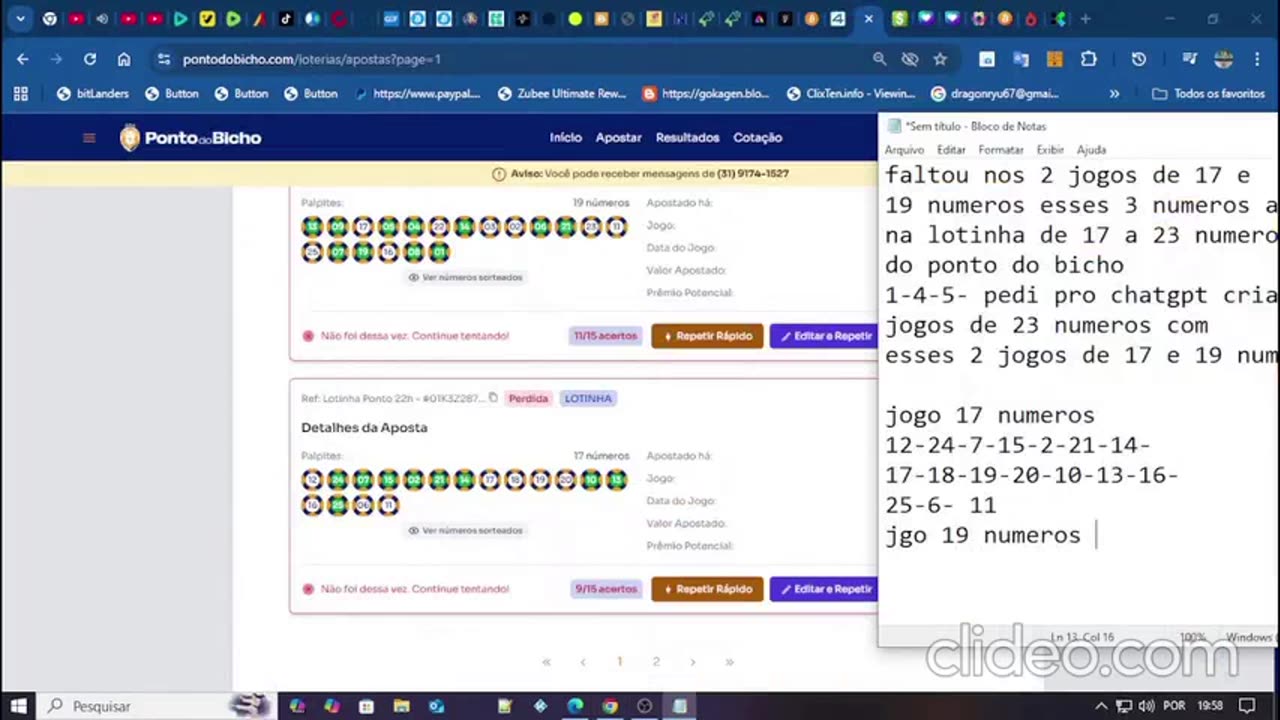Viewport: 1280px width, 720px height.
Task: Click Repetir Rápido on the 9/15 acertos bet
Action: pos(707,589)
